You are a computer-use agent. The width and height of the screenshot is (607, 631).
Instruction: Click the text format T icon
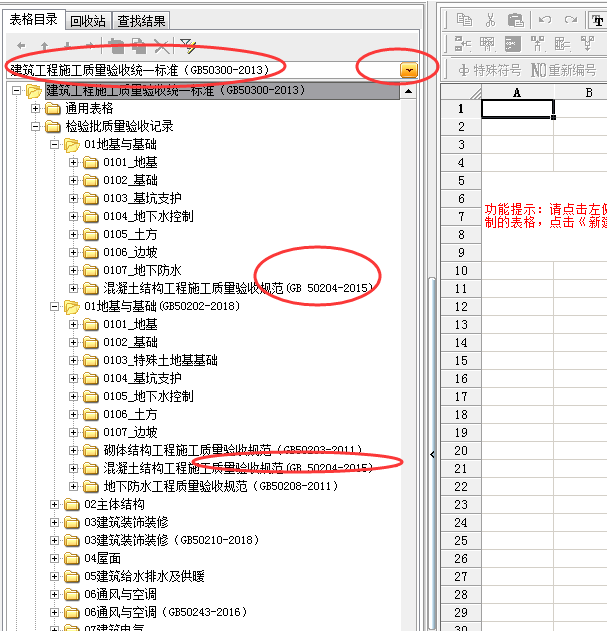(597, 19)
